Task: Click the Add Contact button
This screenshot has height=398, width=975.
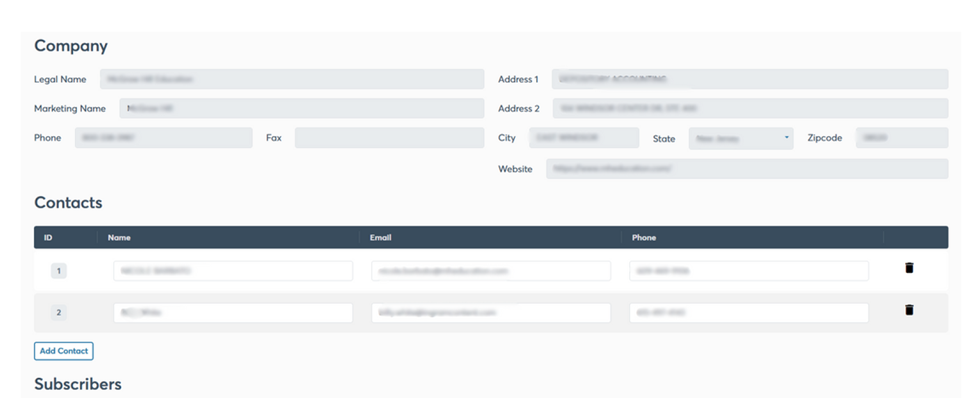Action: [x=63, y=351]
